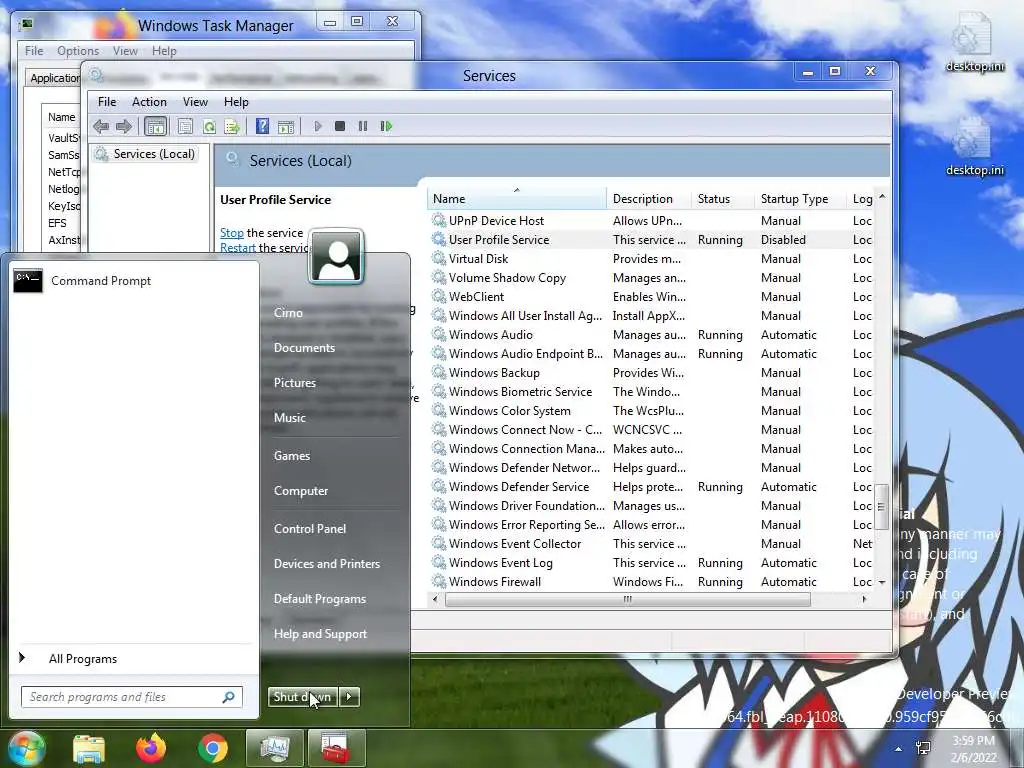Click the Stop the service link
The width and height of the screenshot is (1024, 768).
(231, 232)
